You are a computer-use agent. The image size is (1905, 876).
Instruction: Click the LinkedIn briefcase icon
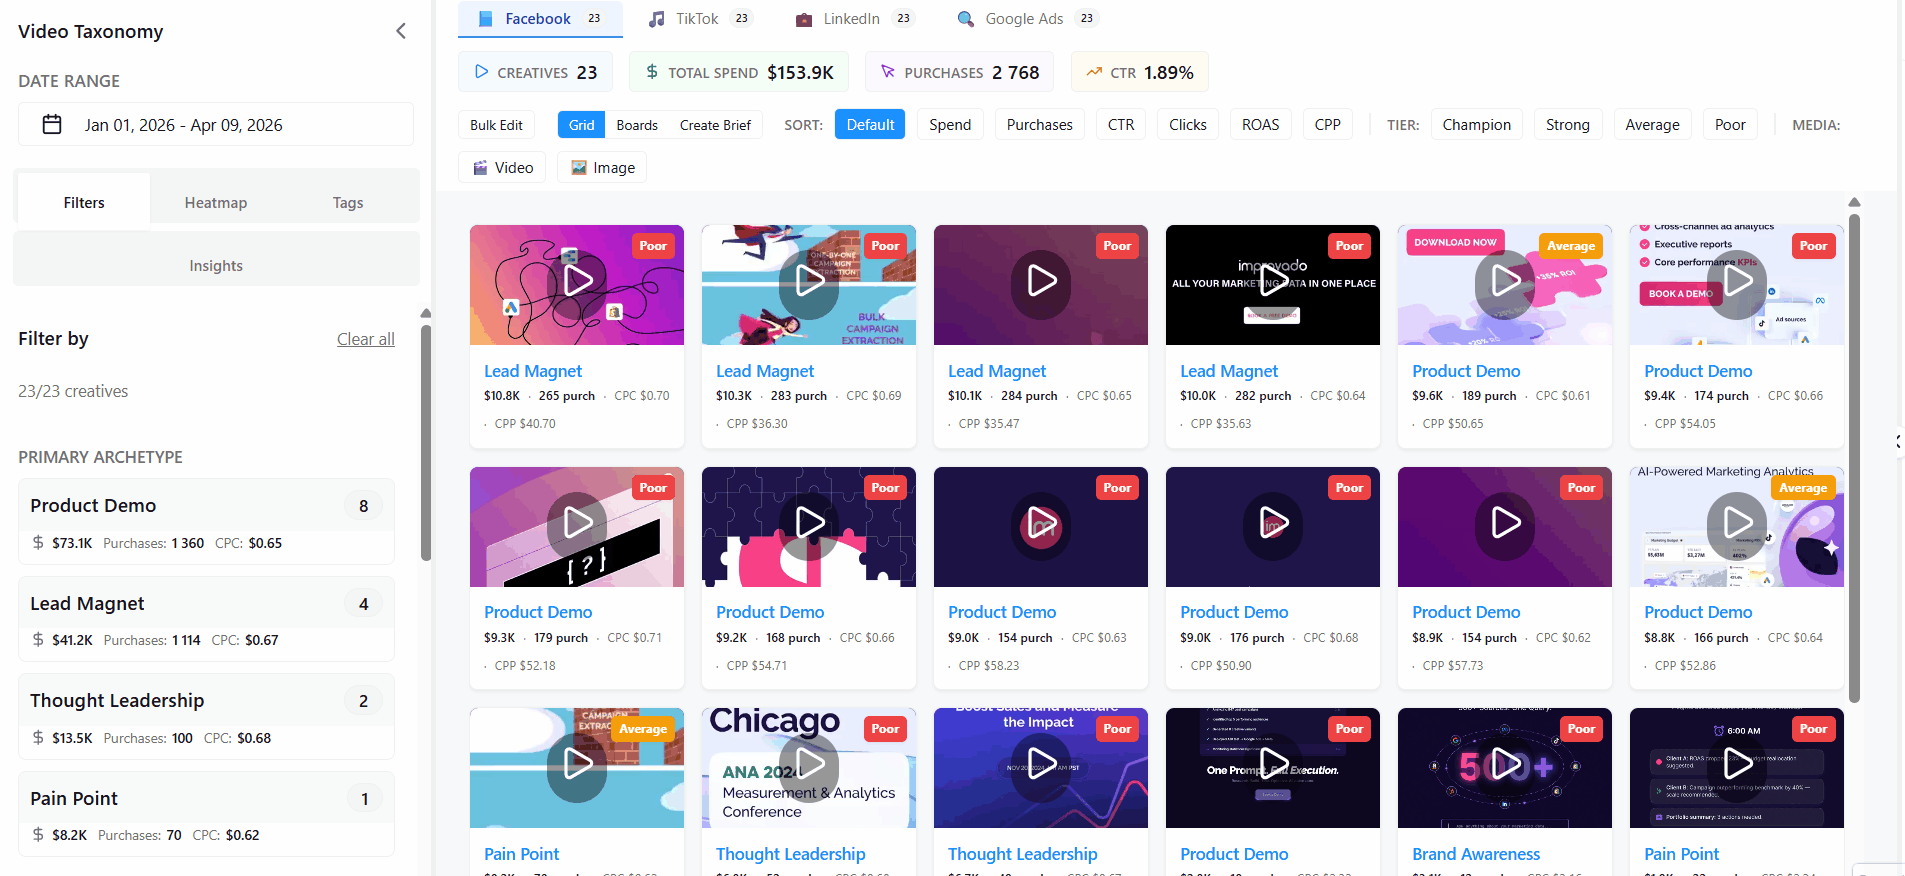[x=804, y=19]
